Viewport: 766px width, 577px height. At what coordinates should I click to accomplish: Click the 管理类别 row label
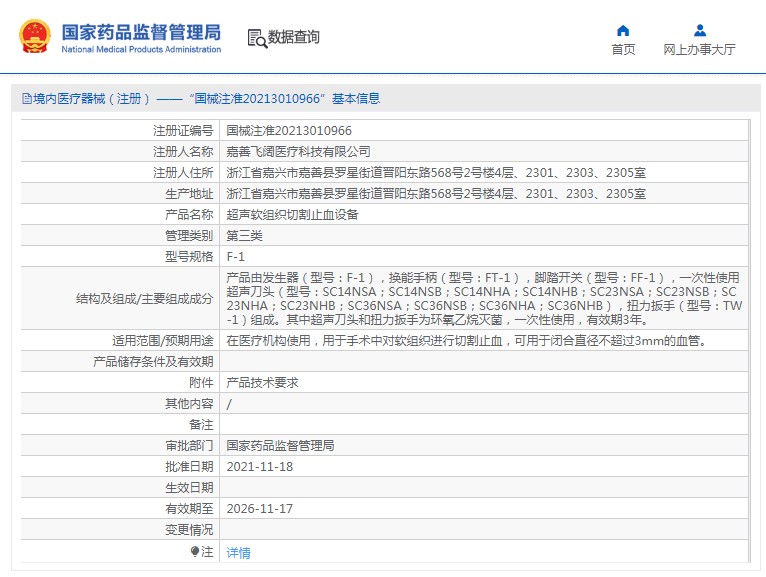point(189,235)
